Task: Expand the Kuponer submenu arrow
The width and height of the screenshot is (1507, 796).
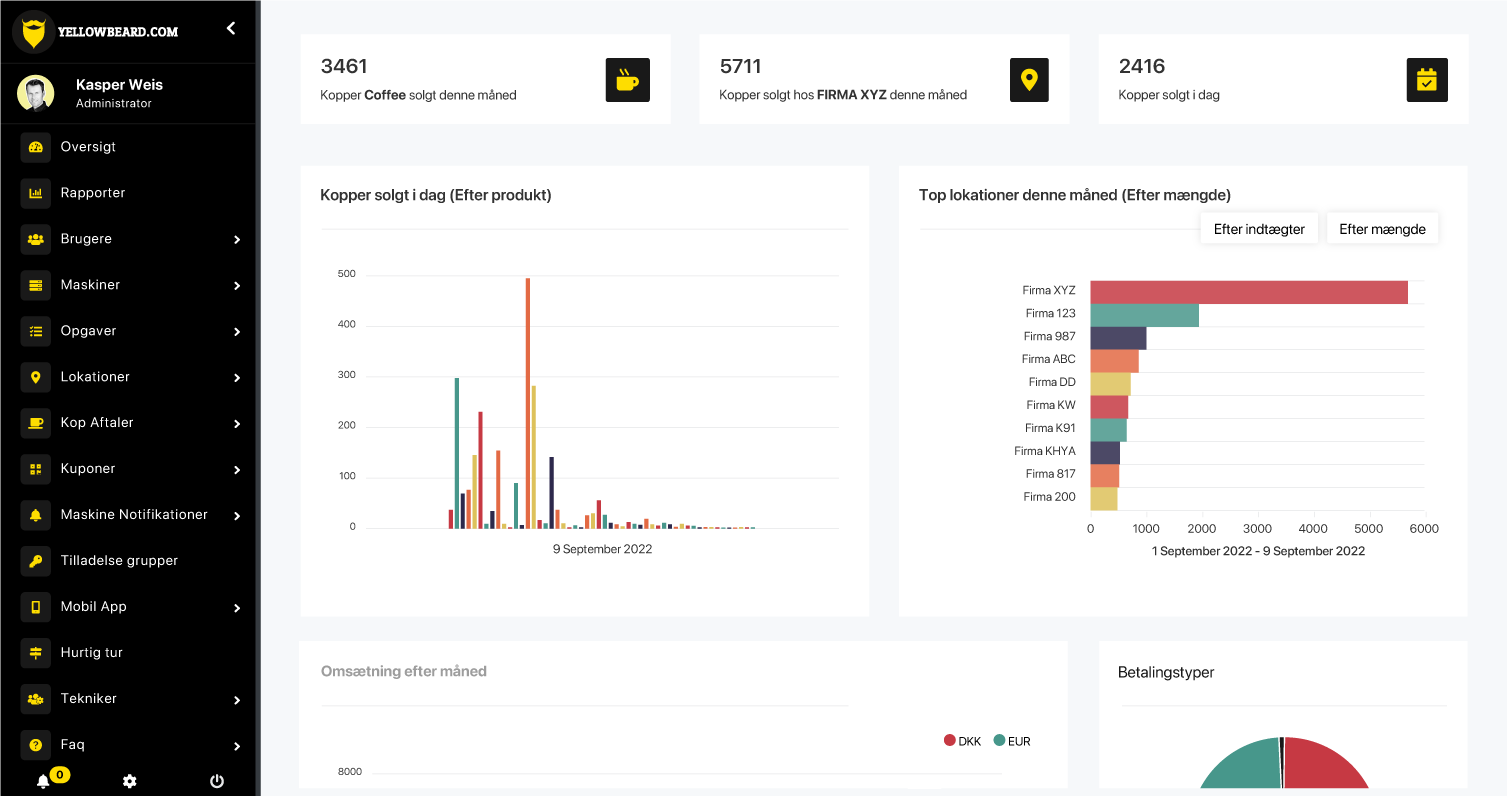Action: (237, 470)
